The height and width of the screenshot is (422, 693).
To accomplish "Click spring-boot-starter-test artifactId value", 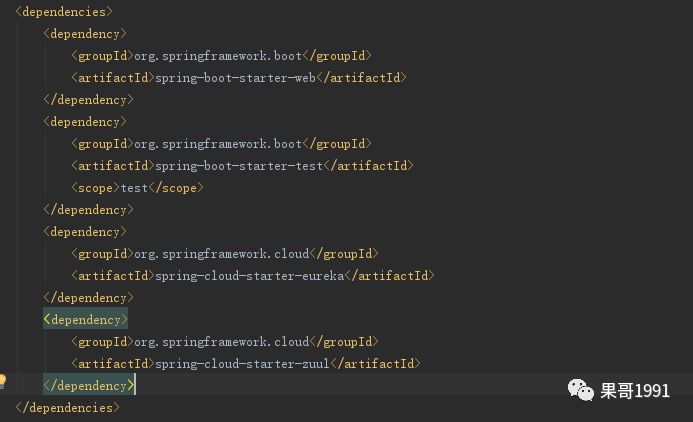I will coord(239,166).
